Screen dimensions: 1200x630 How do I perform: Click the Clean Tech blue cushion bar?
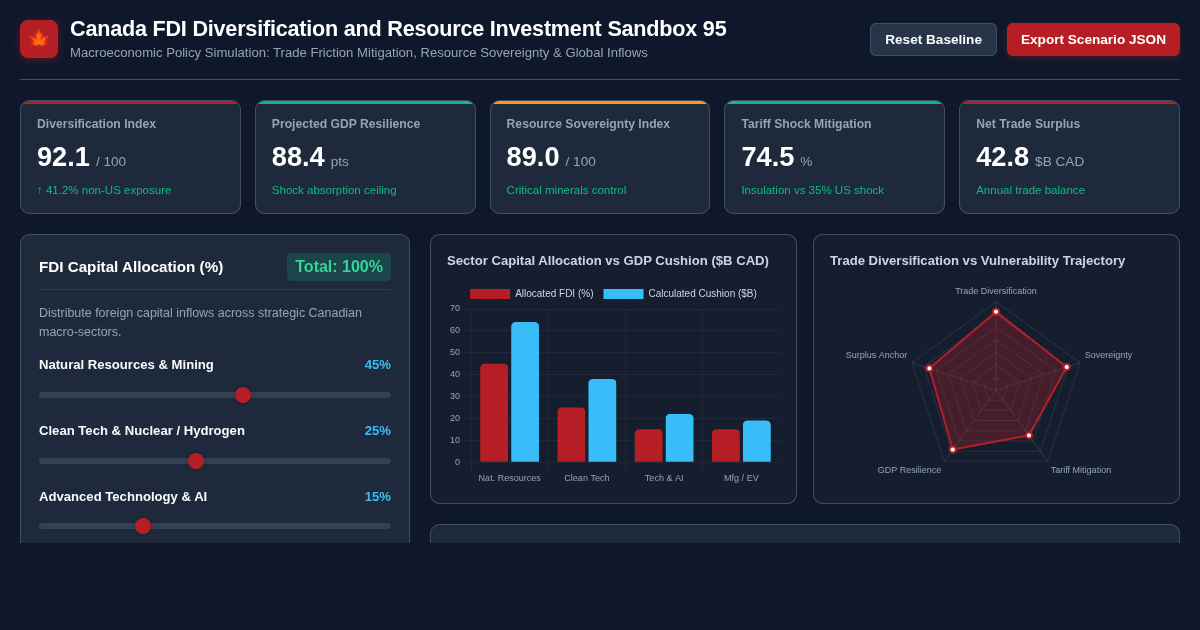coord(602,421)
